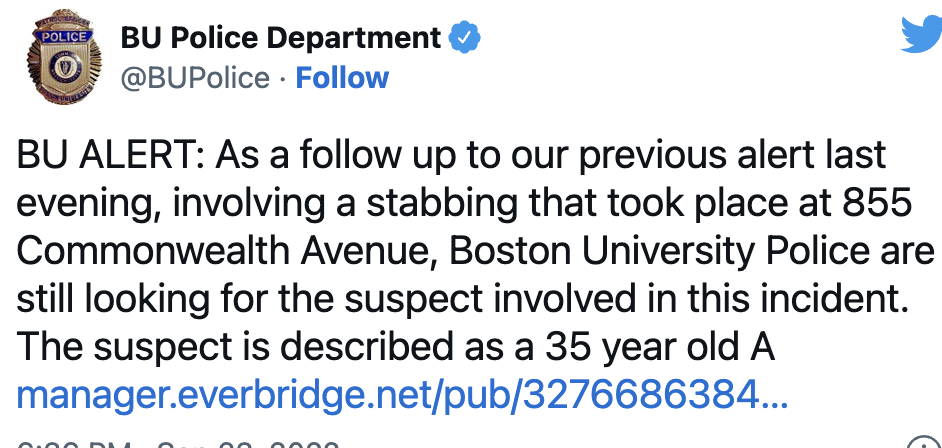Click the "Commonwealth Avenue" text
This screenshot has height=448, width=942.
(226, 252)
